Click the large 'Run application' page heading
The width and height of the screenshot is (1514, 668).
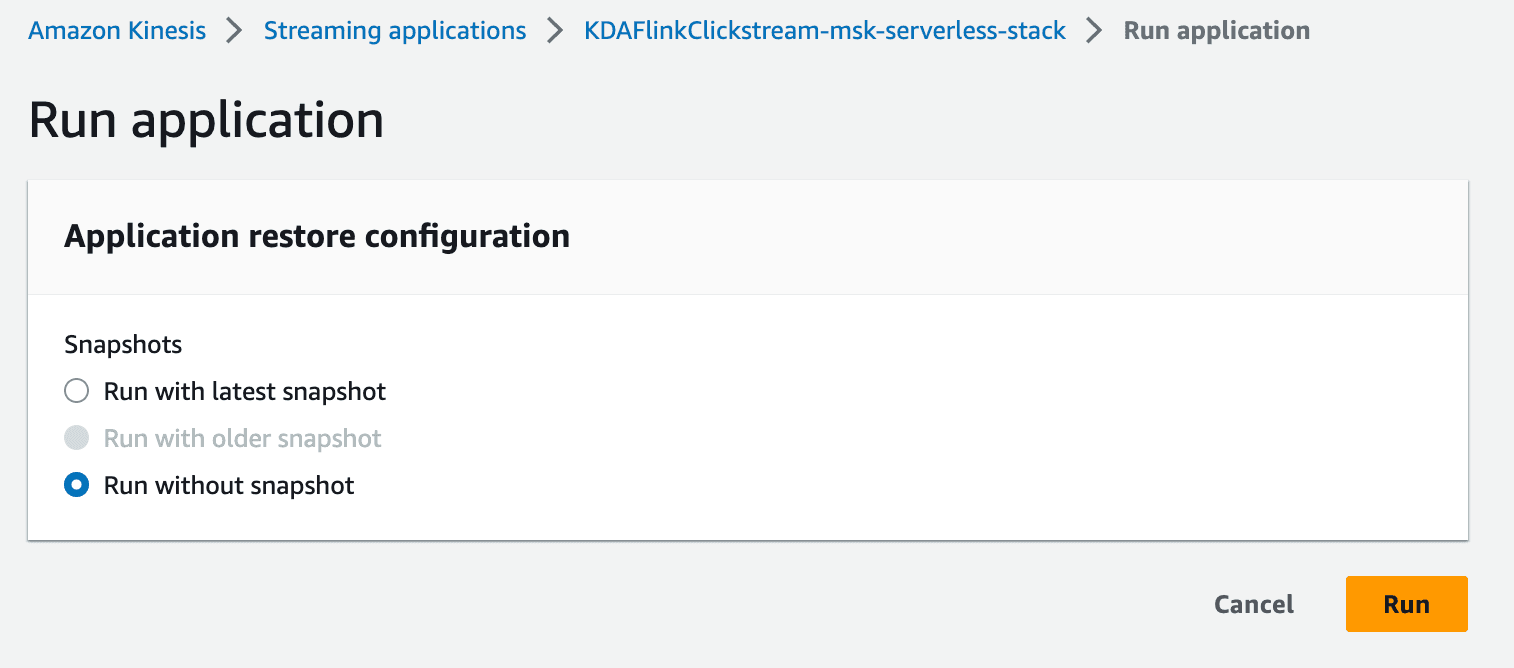pyautogui.click(x=206, y=120)
